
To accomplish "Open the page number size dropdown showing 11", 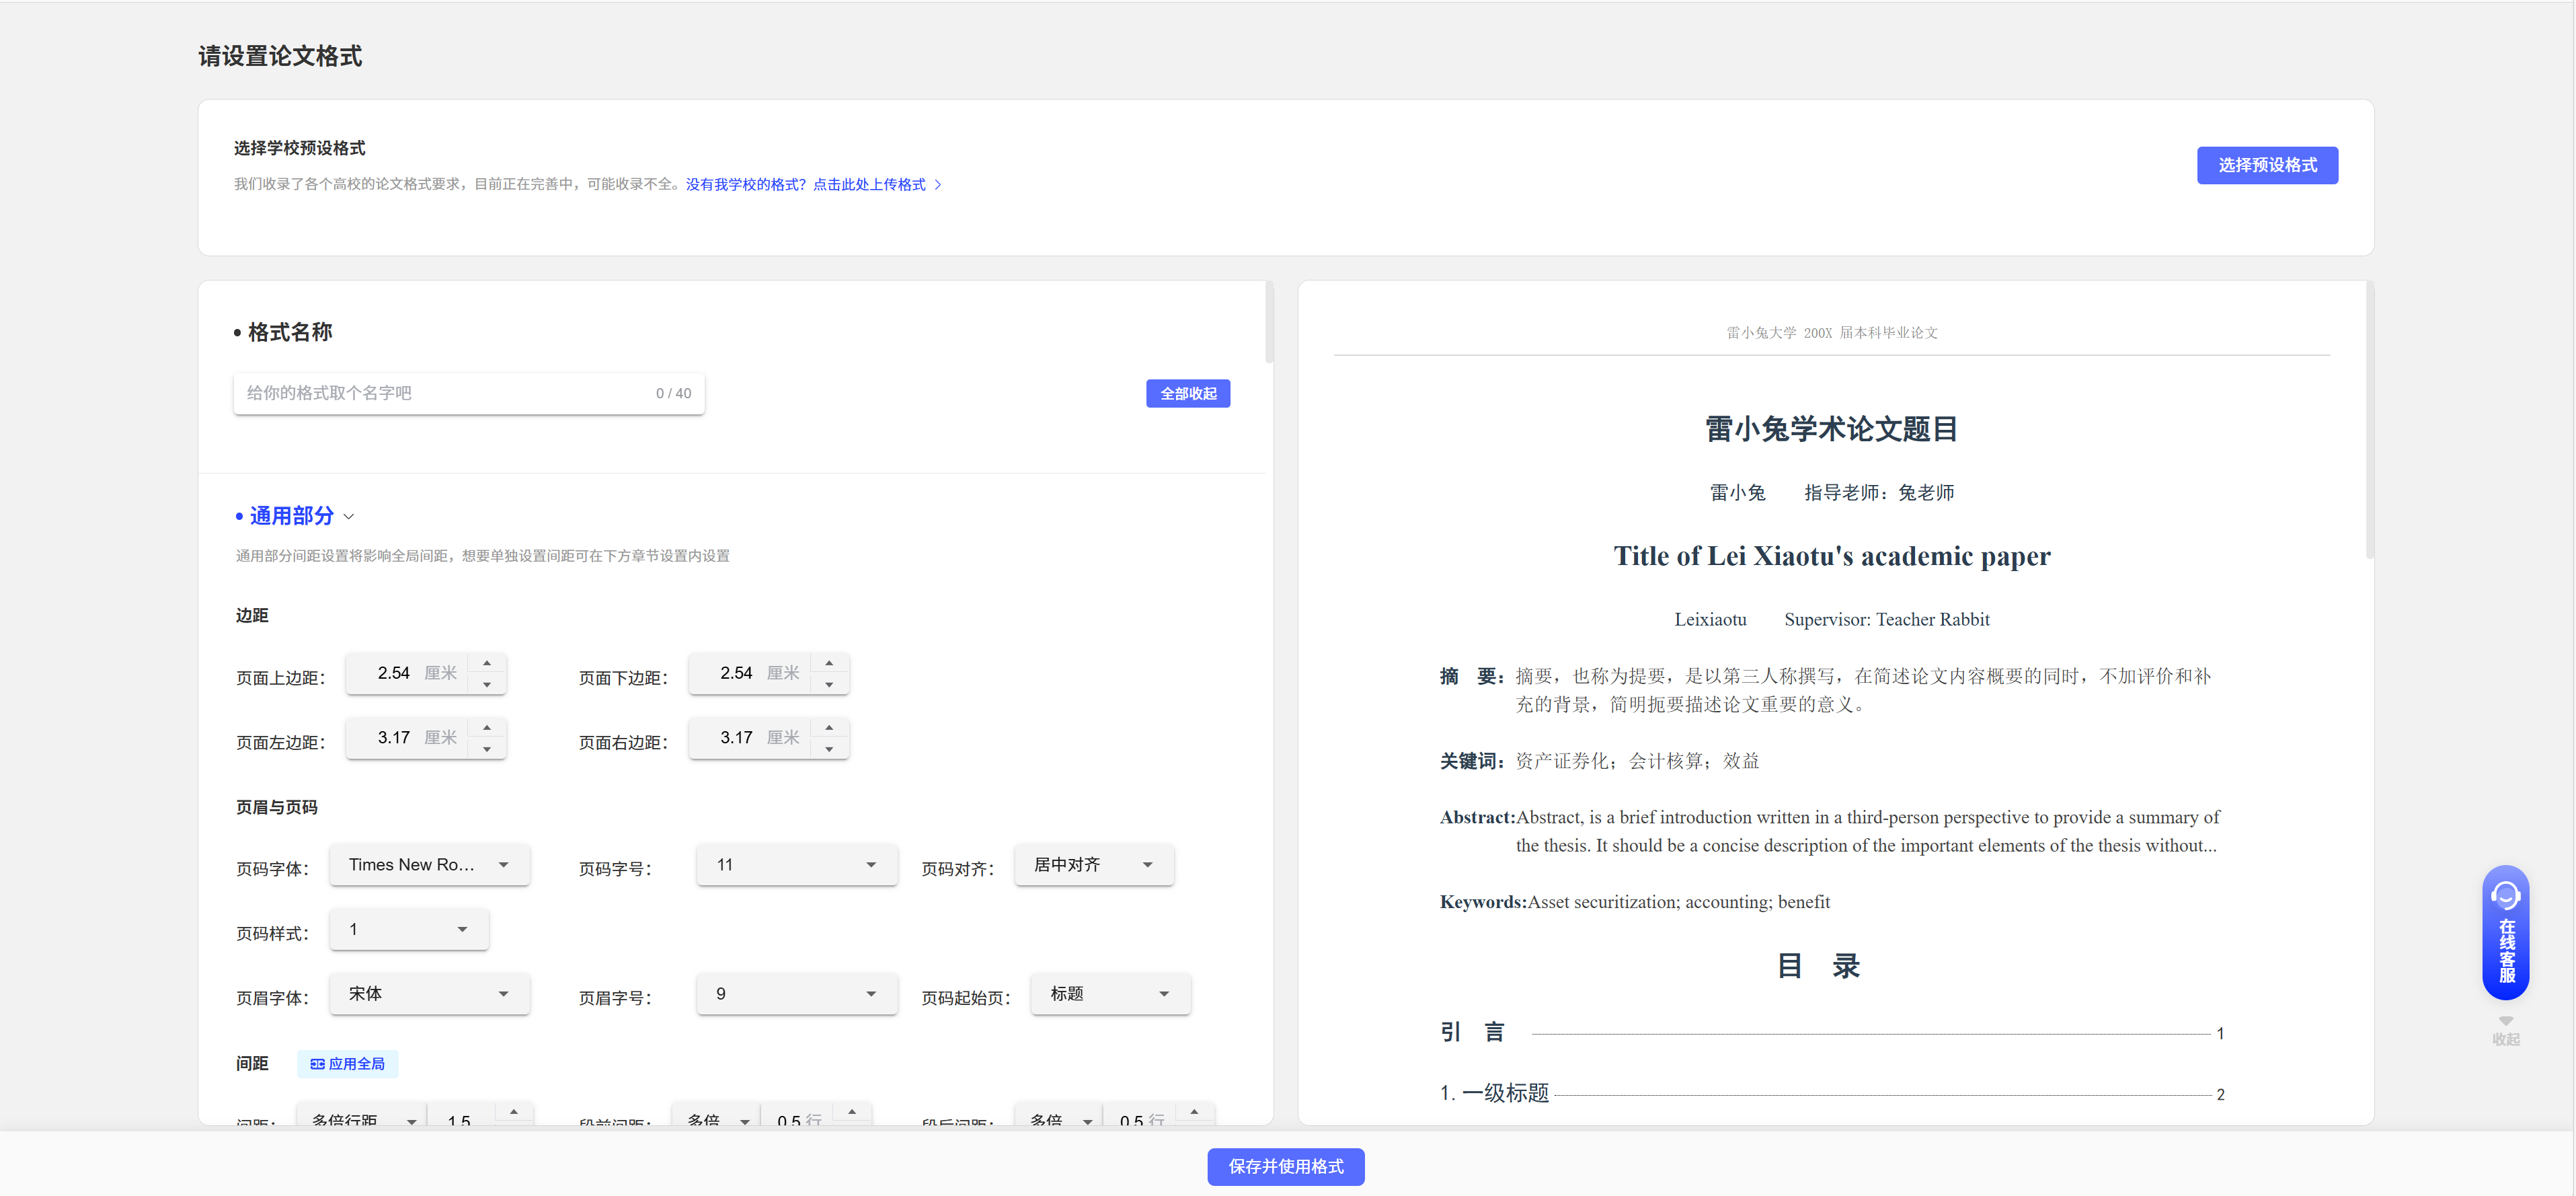I will 796,865.
